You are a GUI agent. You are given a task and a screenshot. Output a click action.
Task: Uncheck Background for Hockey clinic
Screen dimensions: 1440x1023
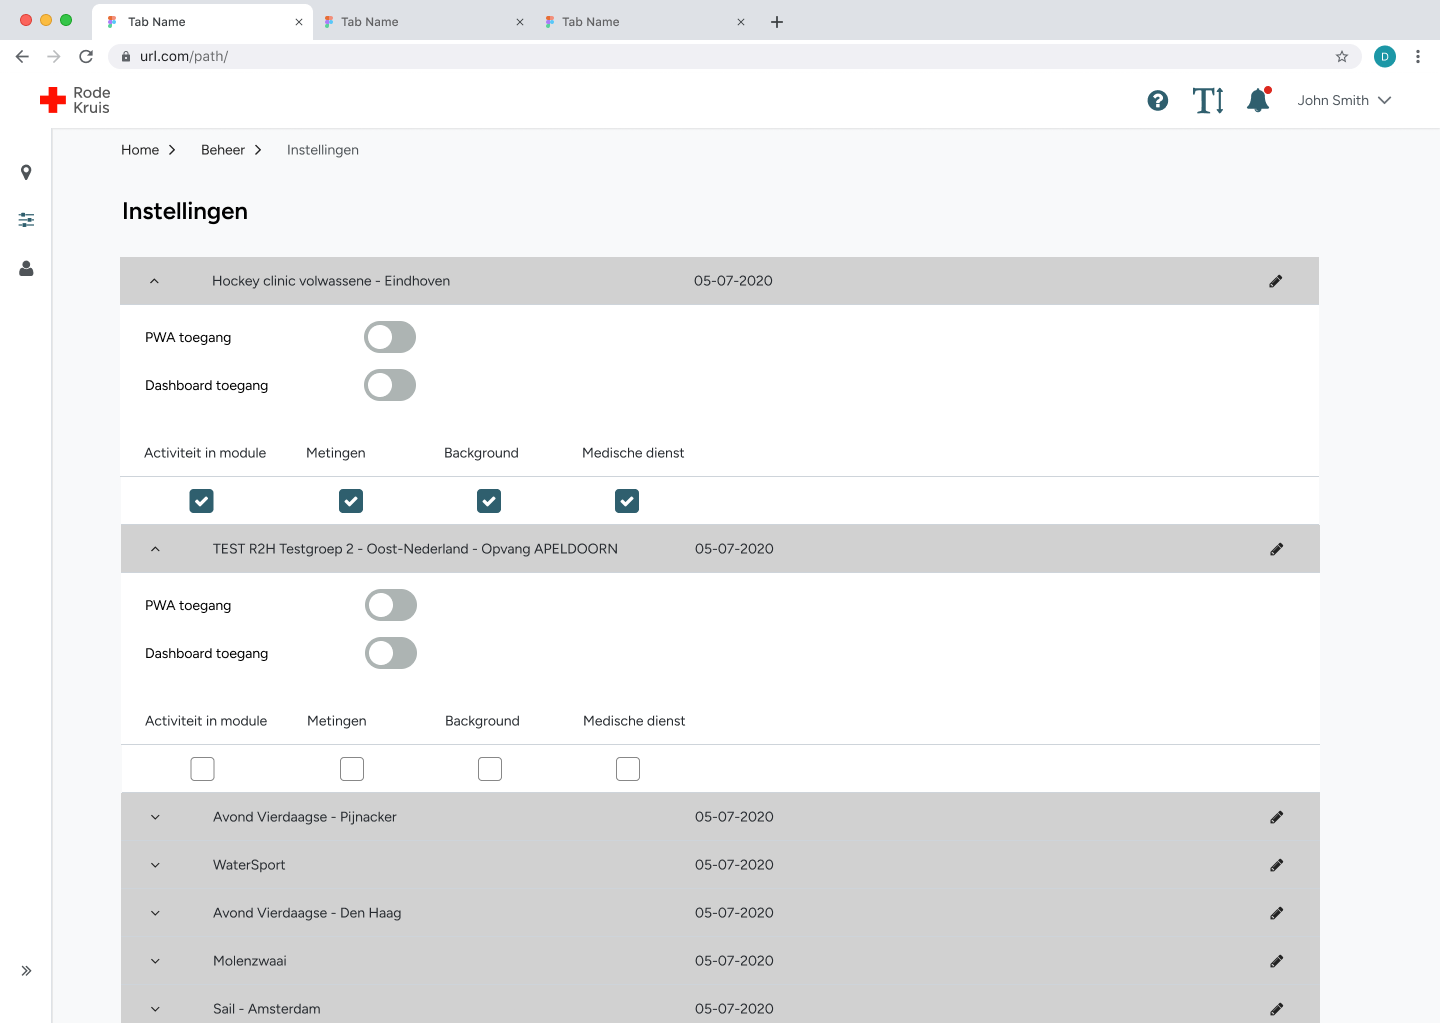(489, 501)
